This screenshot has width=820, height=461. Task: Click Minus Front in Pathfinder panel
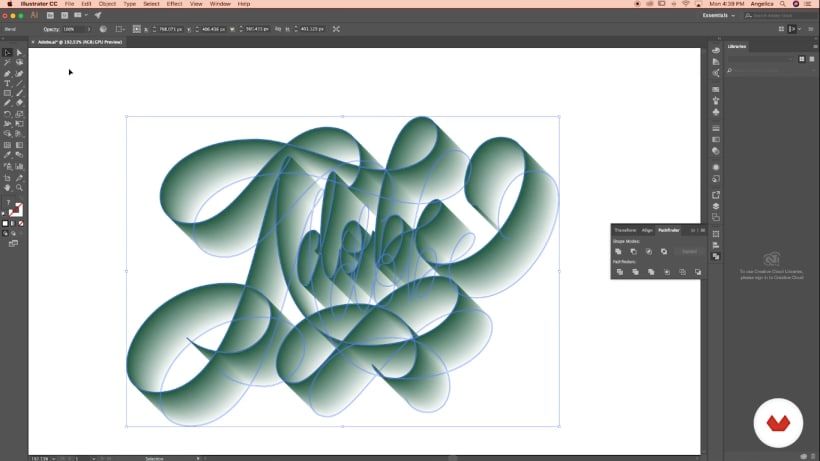(633, 251)
